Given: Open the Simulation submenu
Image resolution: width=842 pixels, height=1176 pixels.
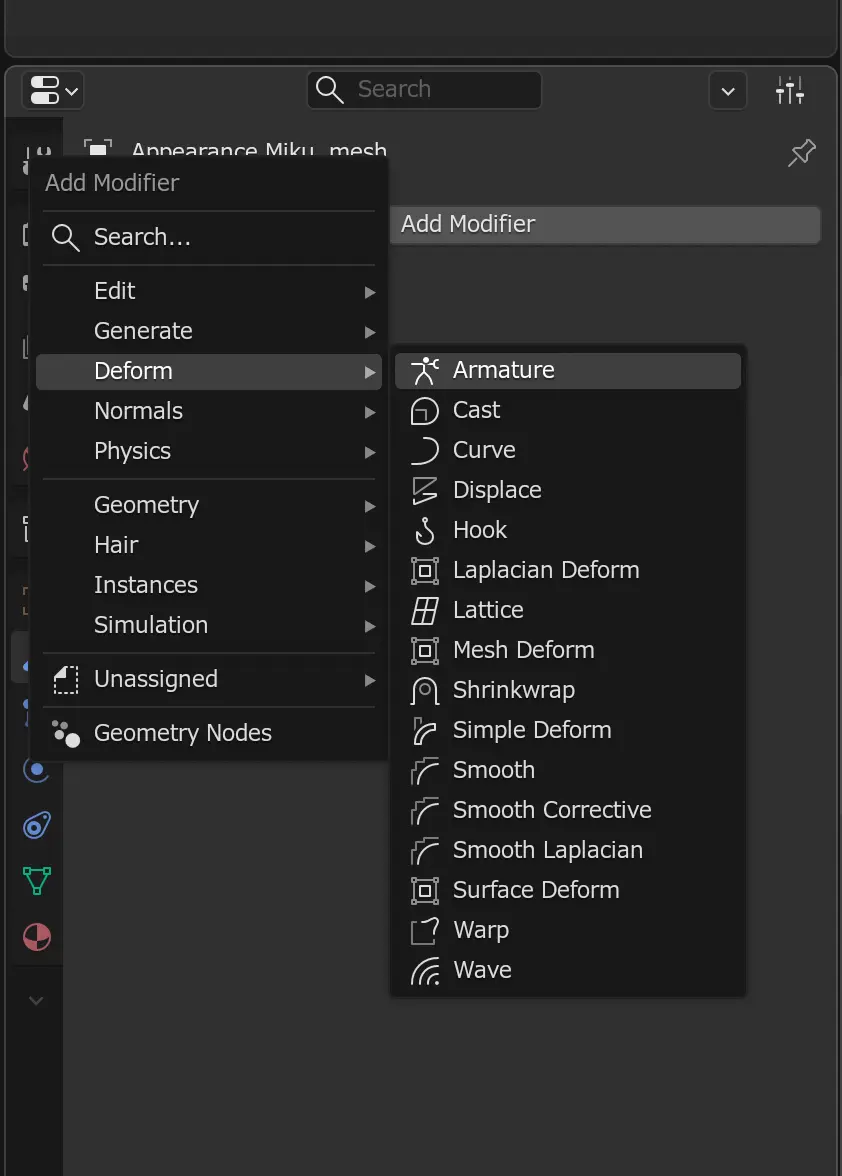Looking at the screenshot, I should 208,626.
